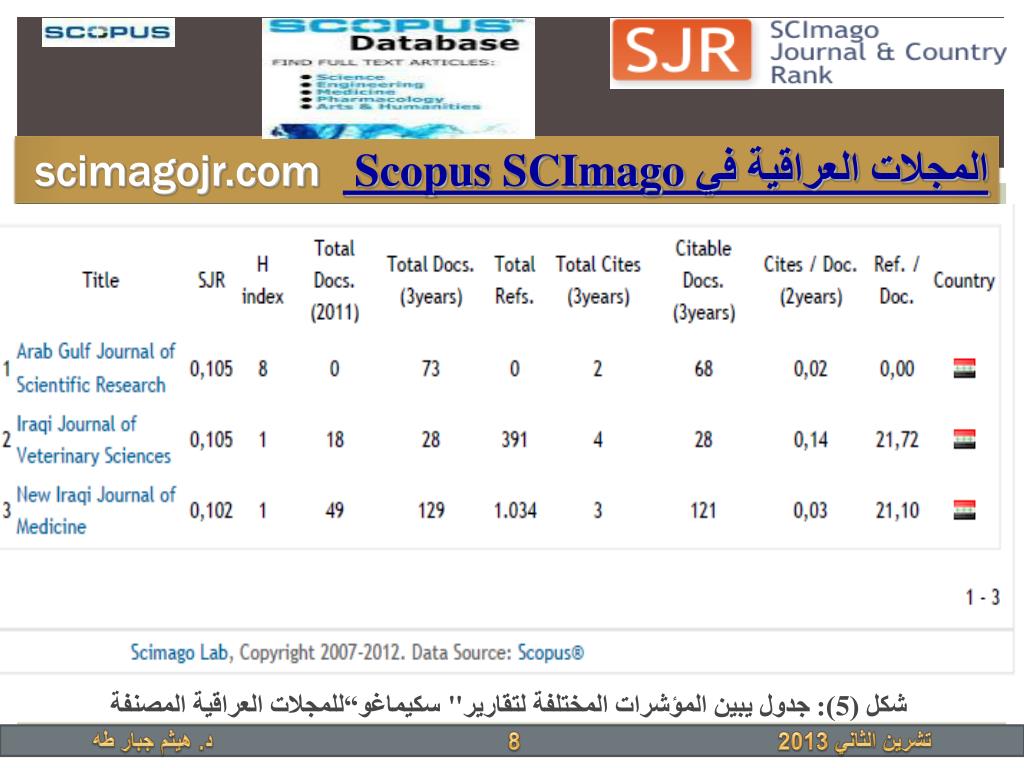Click the small Scopus logo
This screenshot has height=768, width=1024.
pos(108,32)
